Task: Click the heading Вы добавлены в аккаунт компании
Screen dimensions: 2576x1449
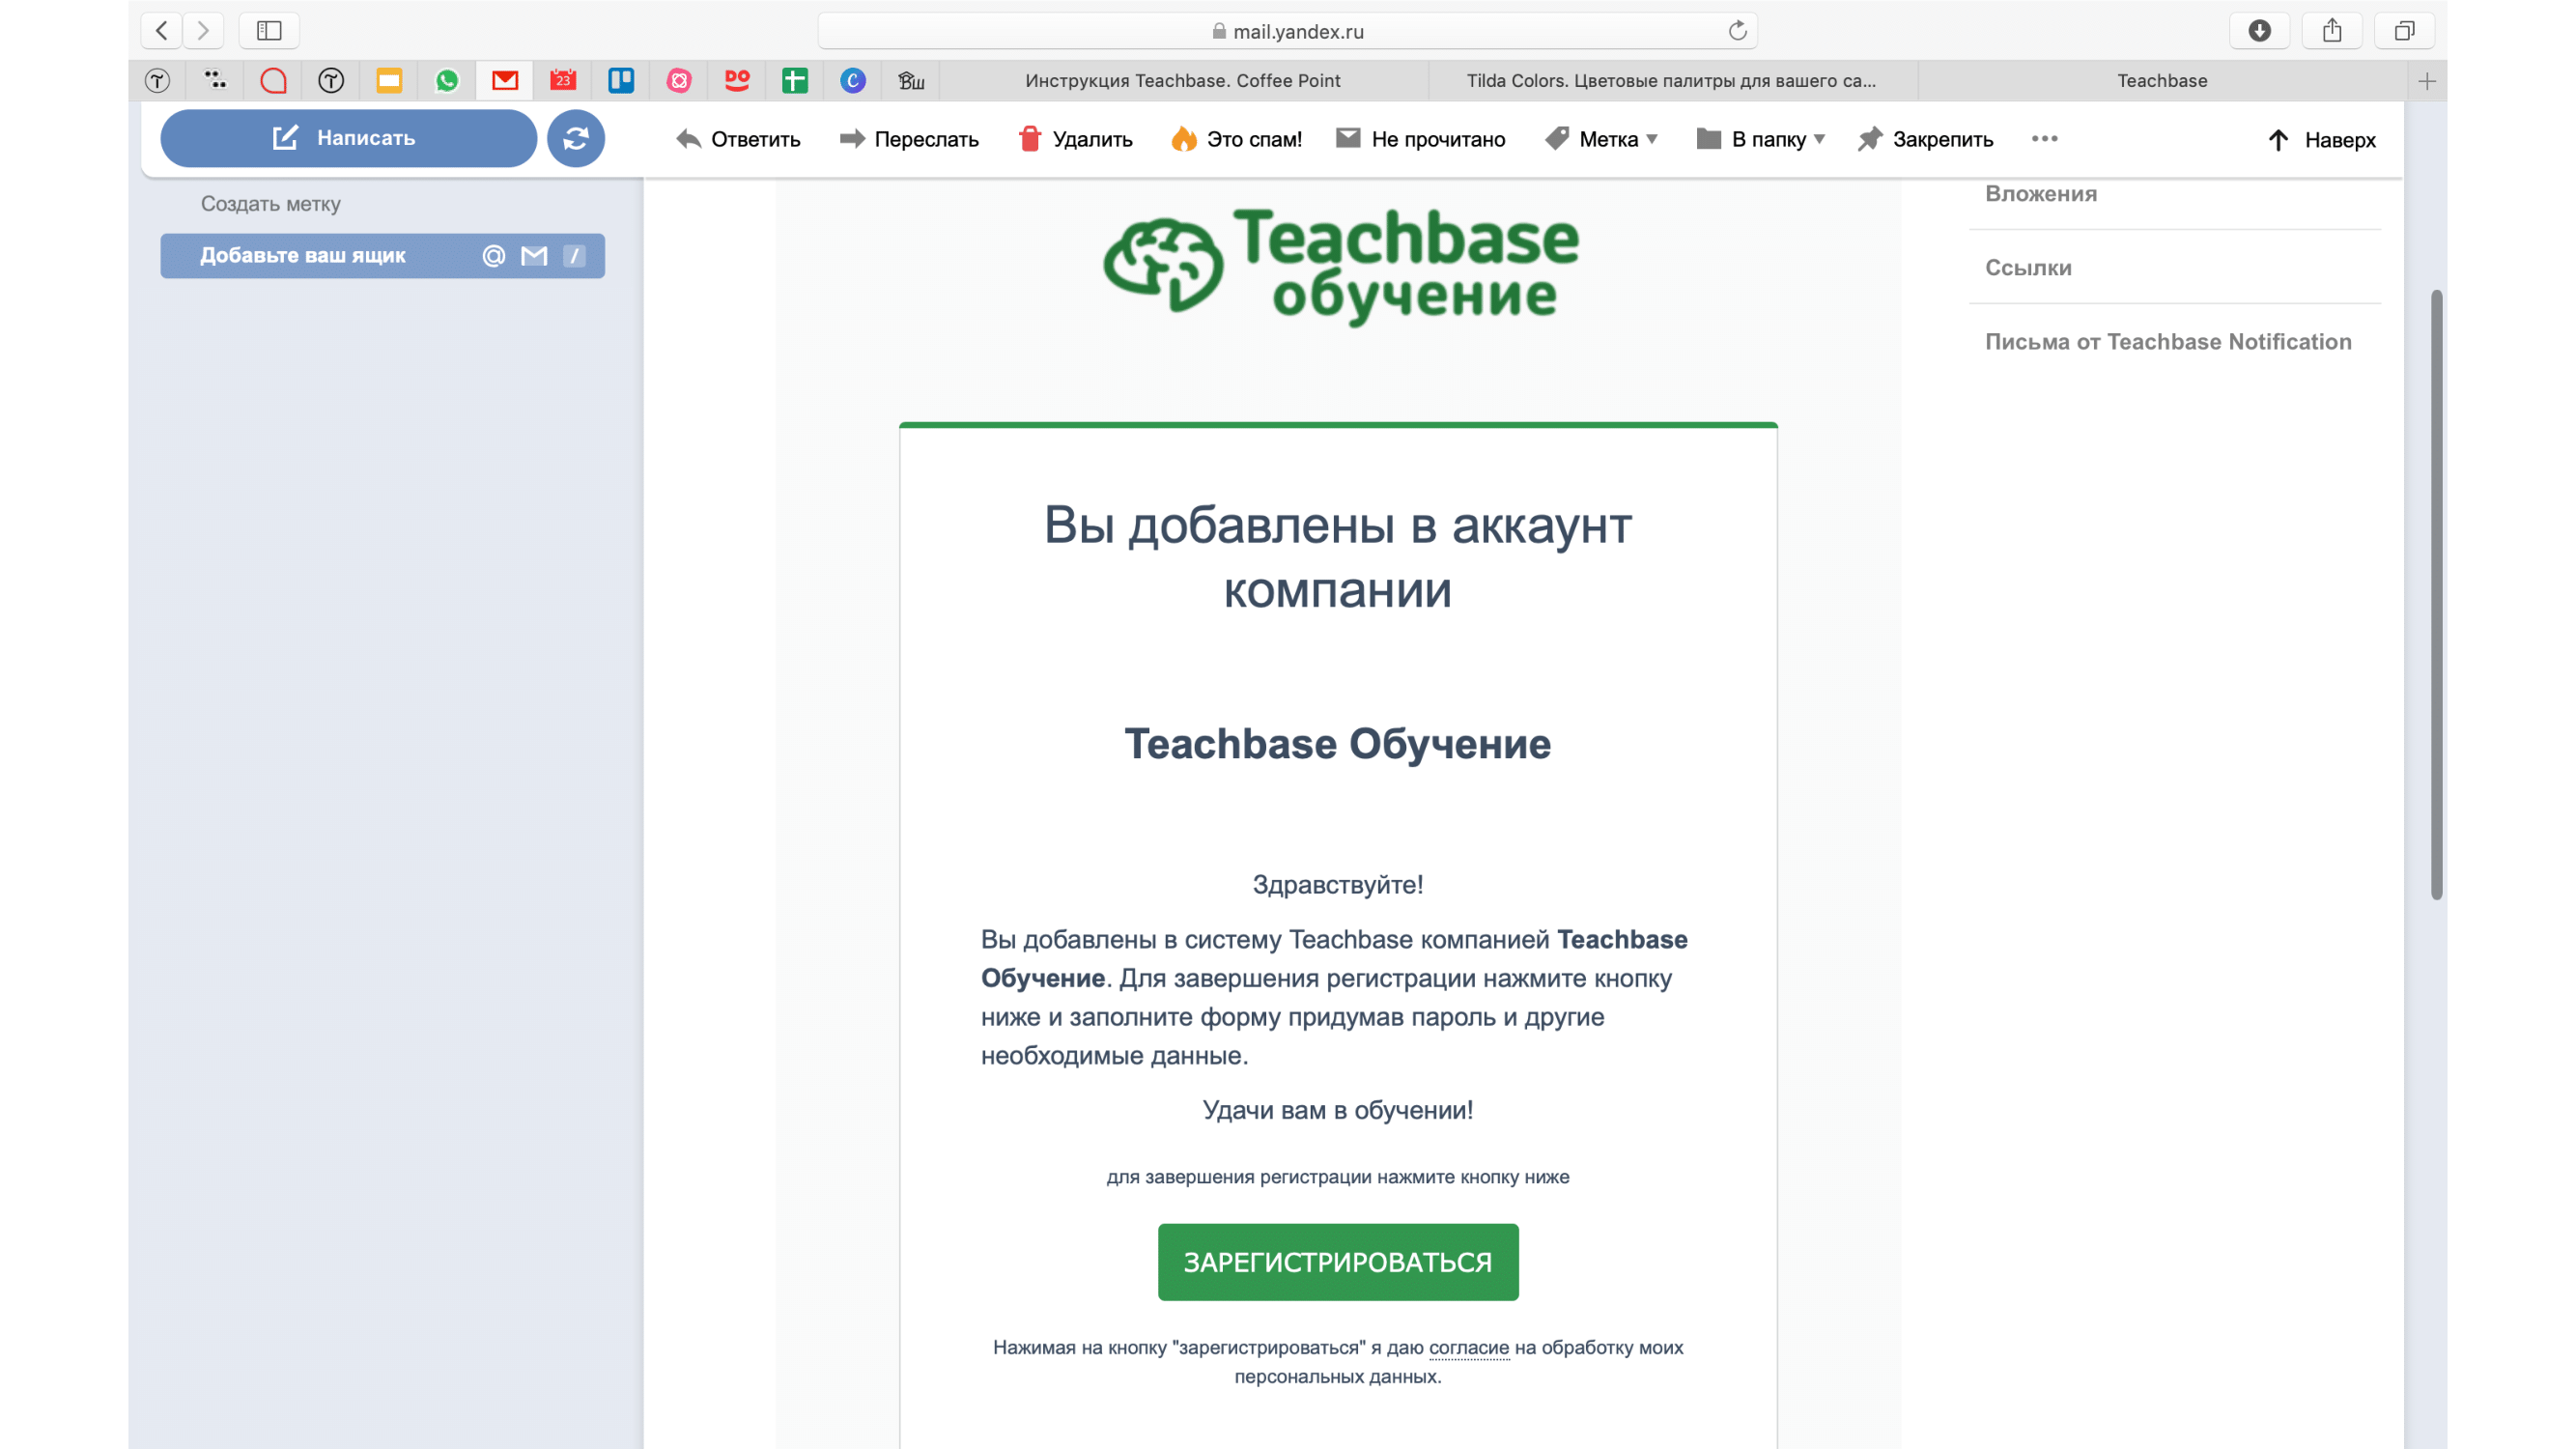Action: click(x=1338, y=557)
